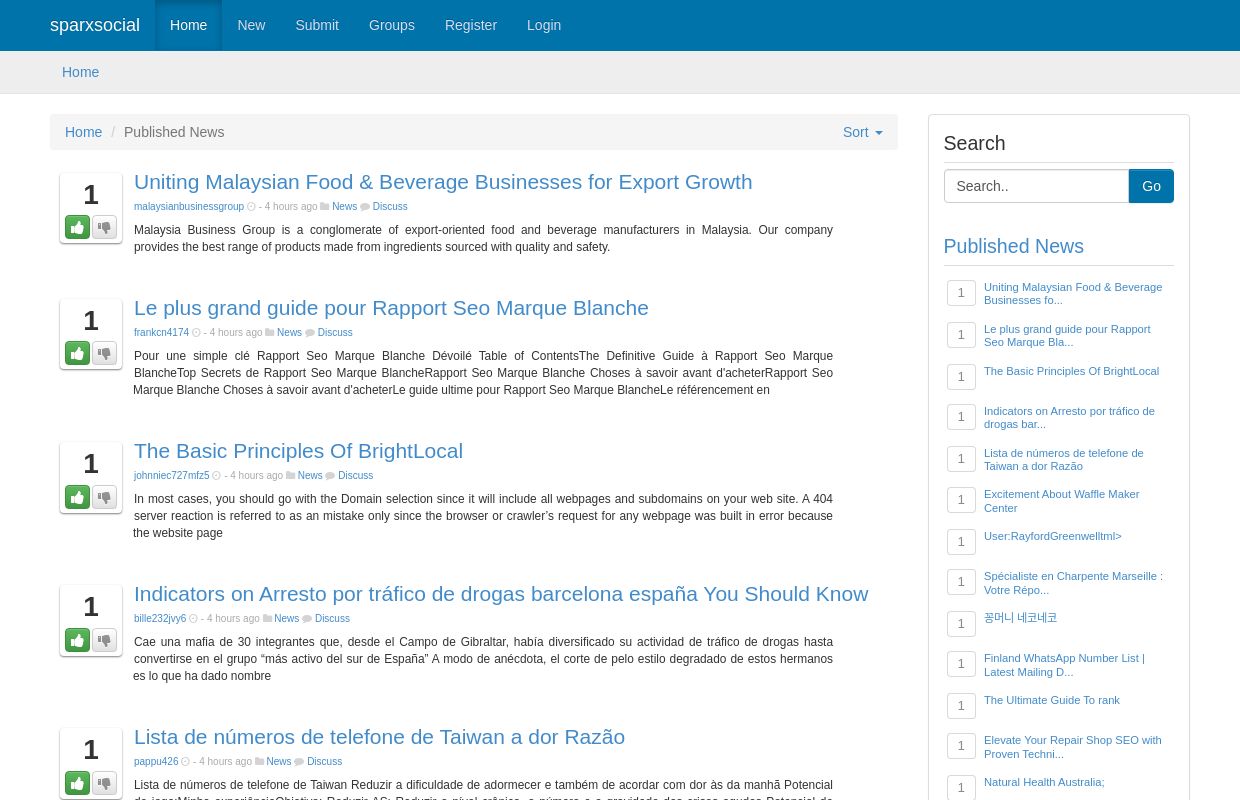Upvote the Lista de números de telefone post
The height and width of the screenshot is (800, 1240).
[78, 783]
